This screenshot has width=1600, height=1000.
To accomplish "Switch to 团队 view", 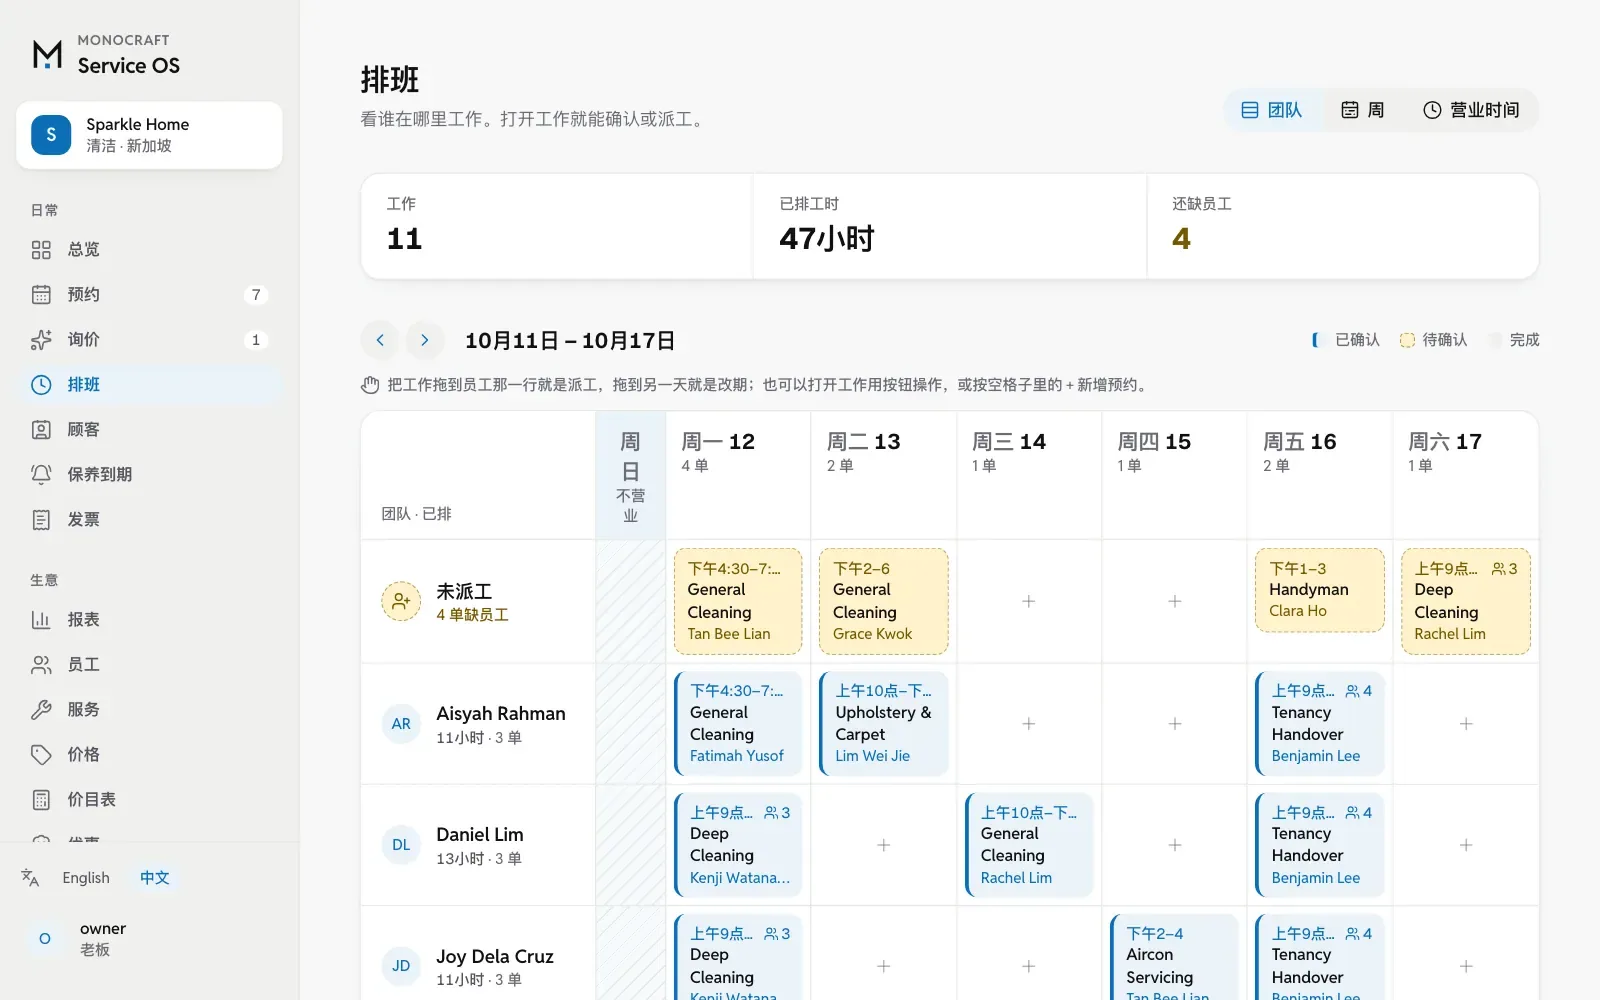I will 1272,110.
